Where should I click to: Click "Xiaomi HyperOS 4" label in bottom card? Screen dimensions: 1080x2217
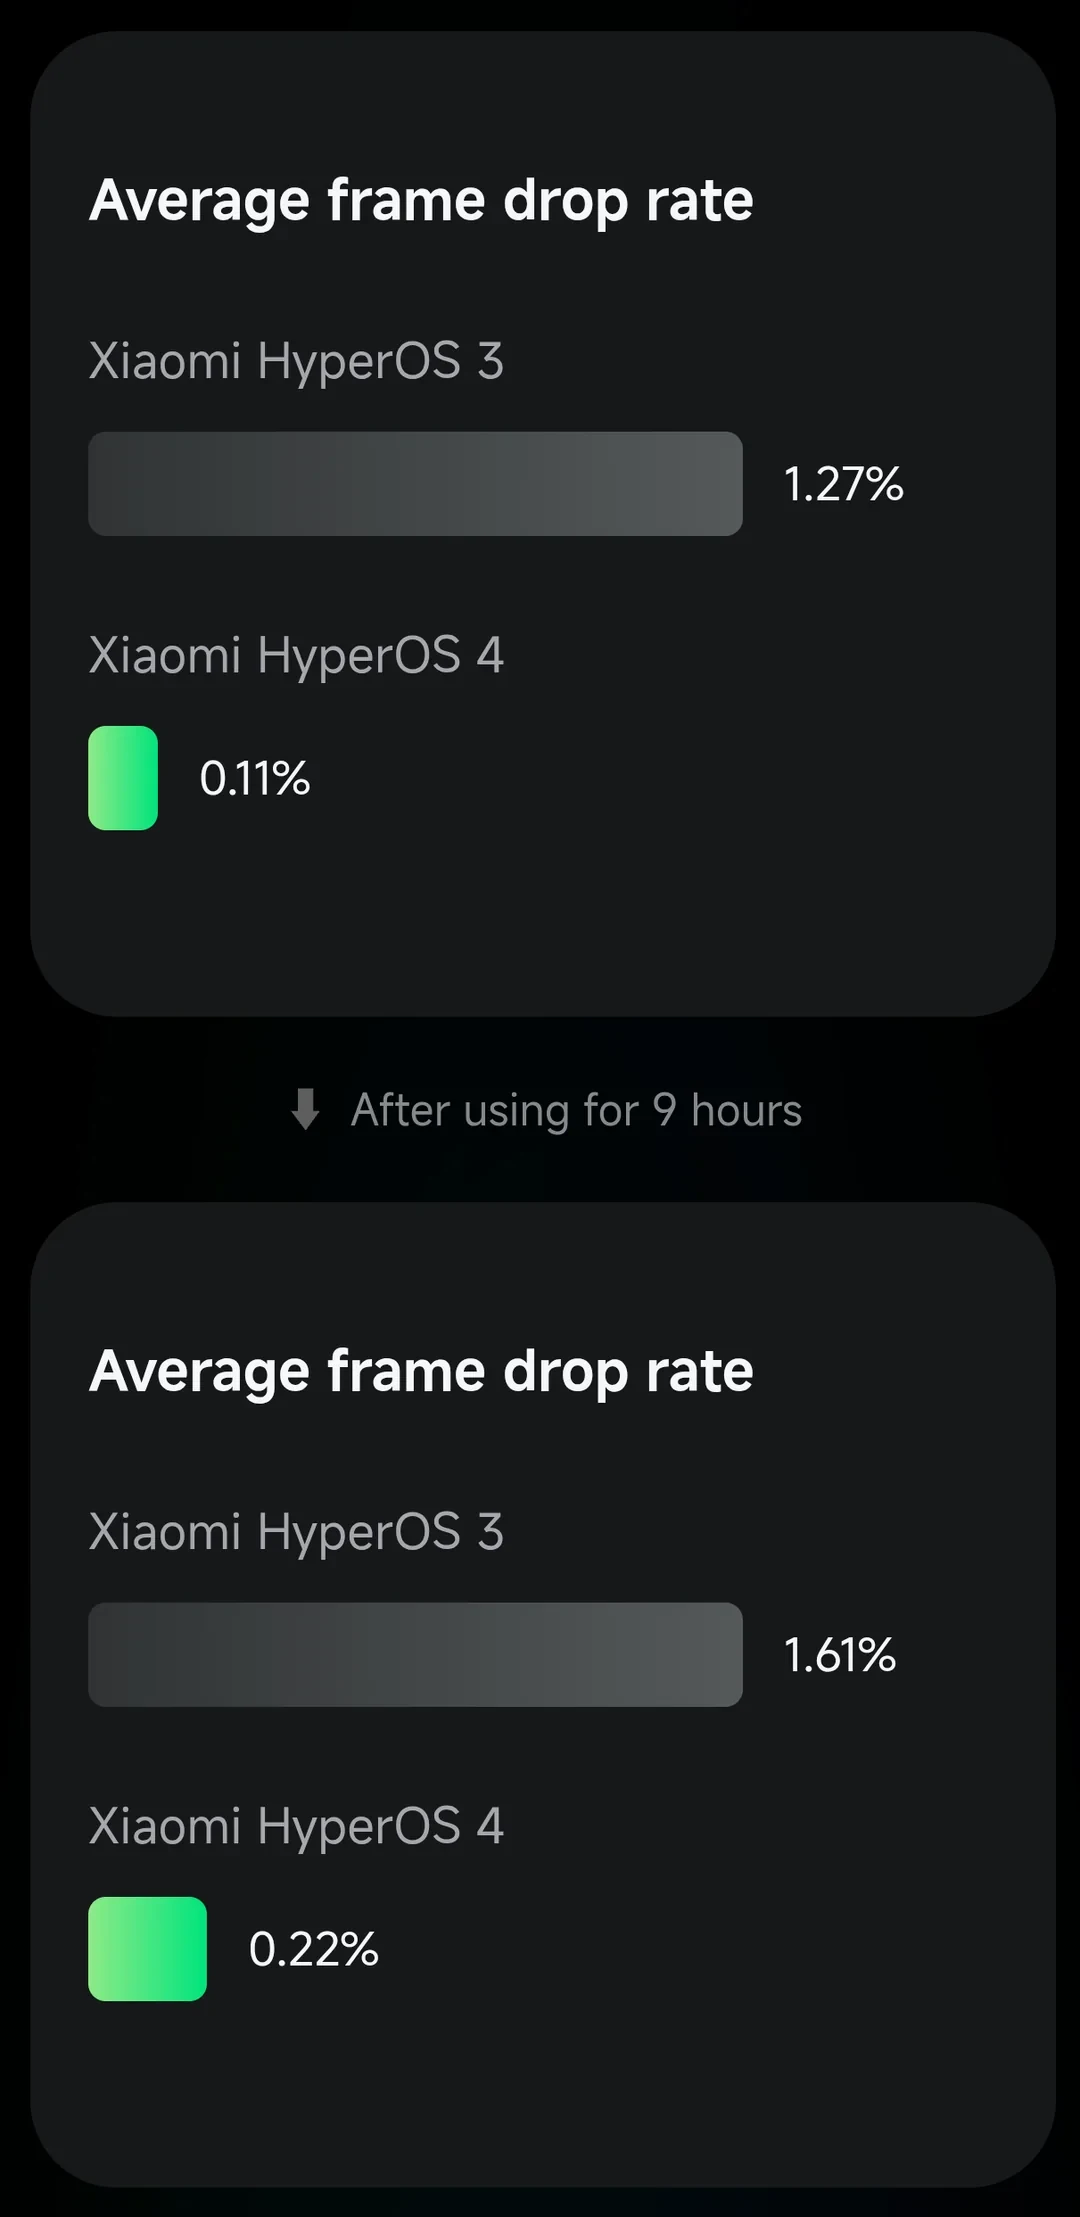pos(296,1826)
